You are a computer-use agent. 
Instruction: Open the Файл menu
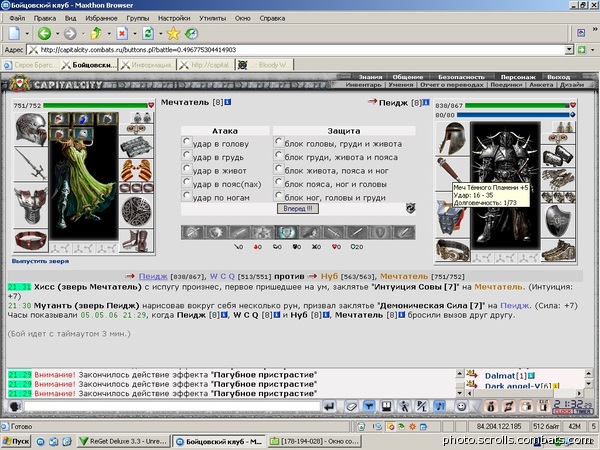(17, 18)
